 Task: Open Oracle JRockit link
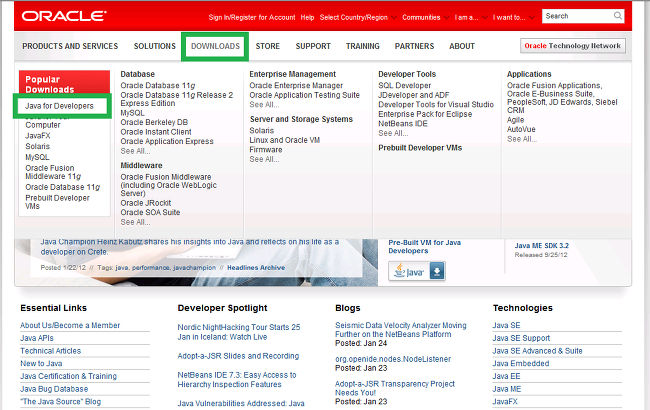point(146,203)
